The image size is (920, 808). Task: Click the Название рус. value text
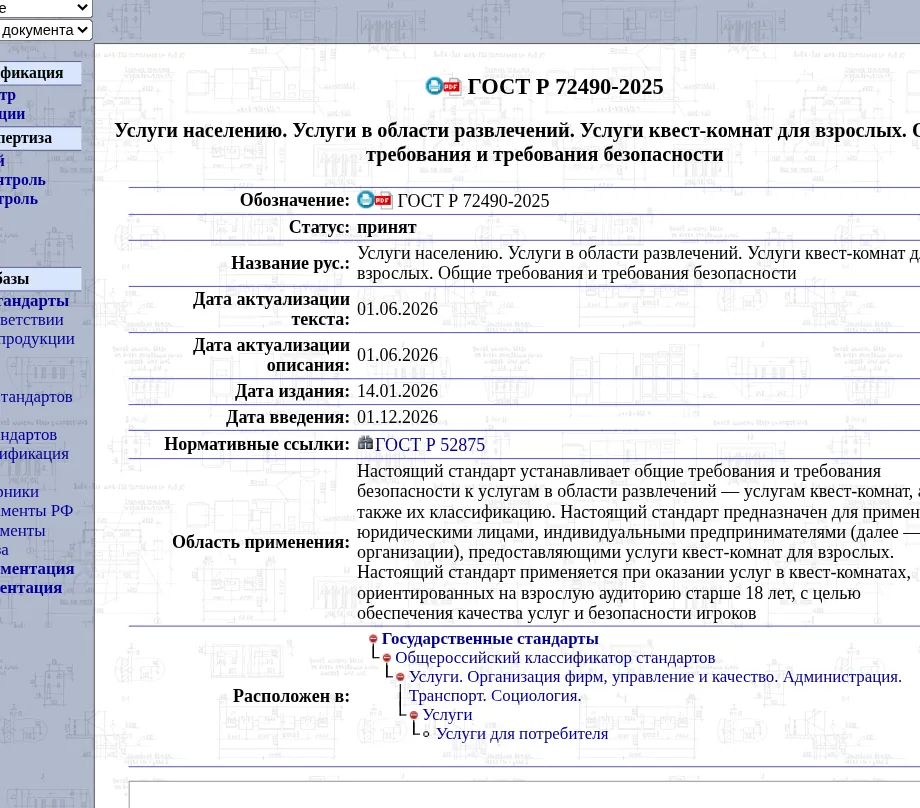638,263
